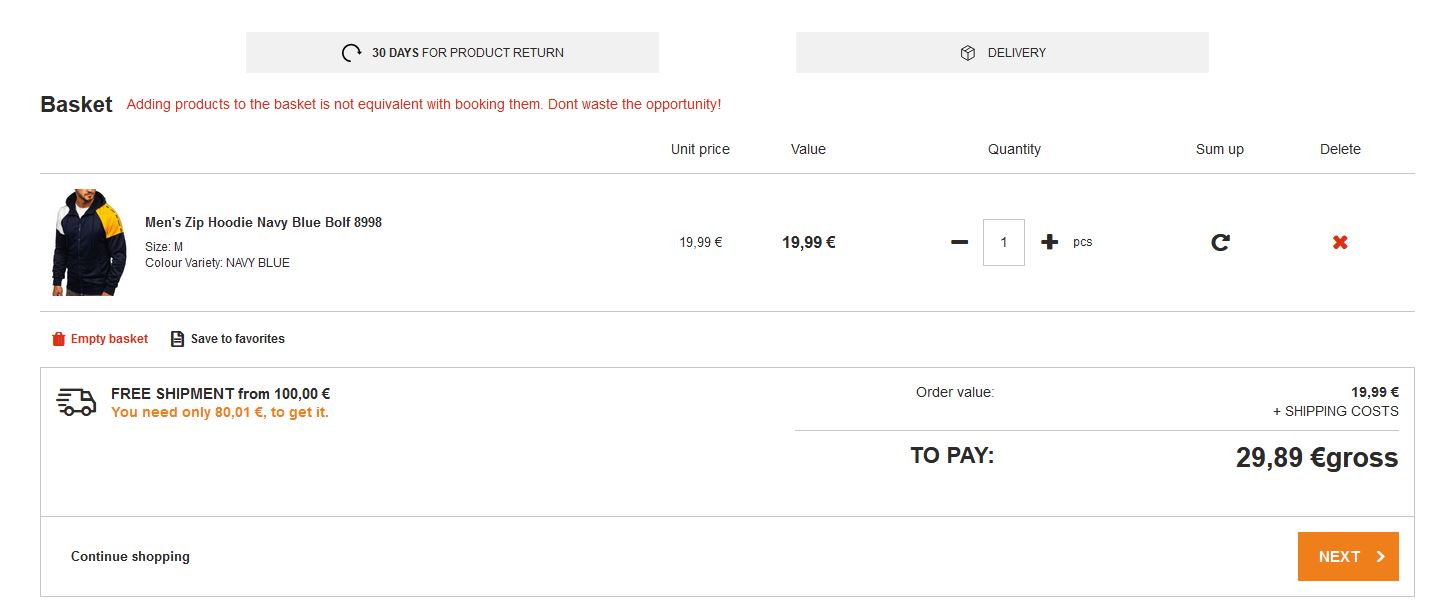Click the Save to favorites document icon

[x=177, y=339]
